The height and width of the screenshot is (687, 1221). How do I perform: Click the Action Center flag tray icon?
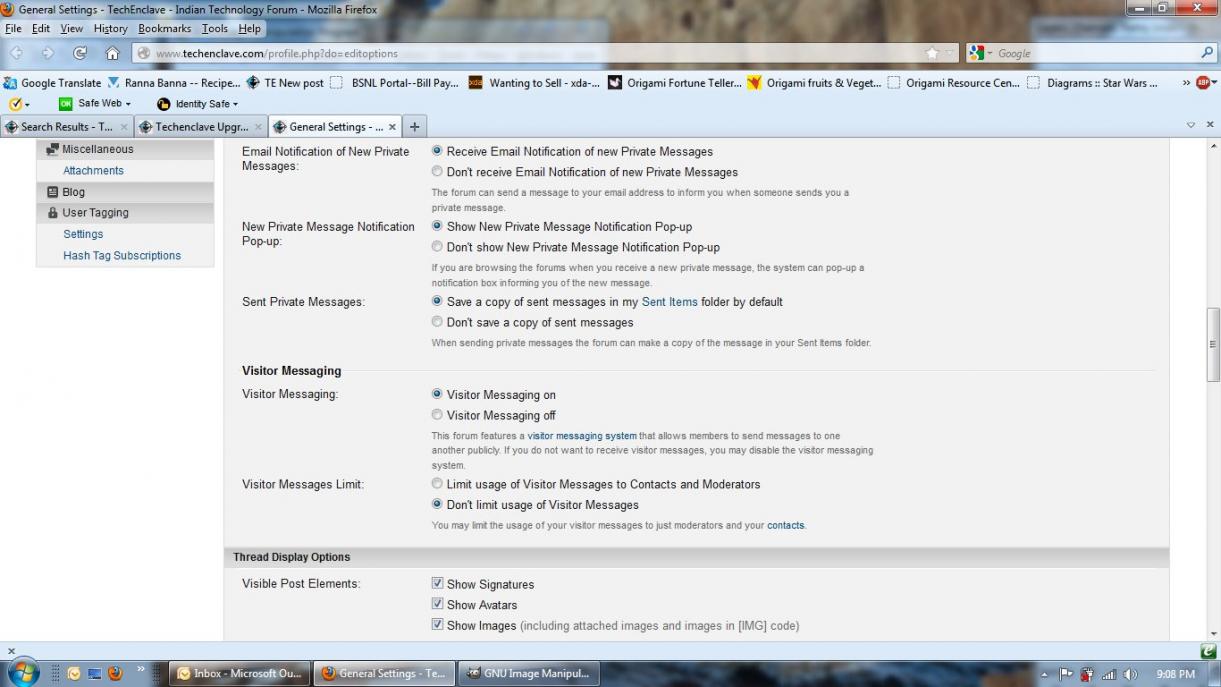[1066, 674]
